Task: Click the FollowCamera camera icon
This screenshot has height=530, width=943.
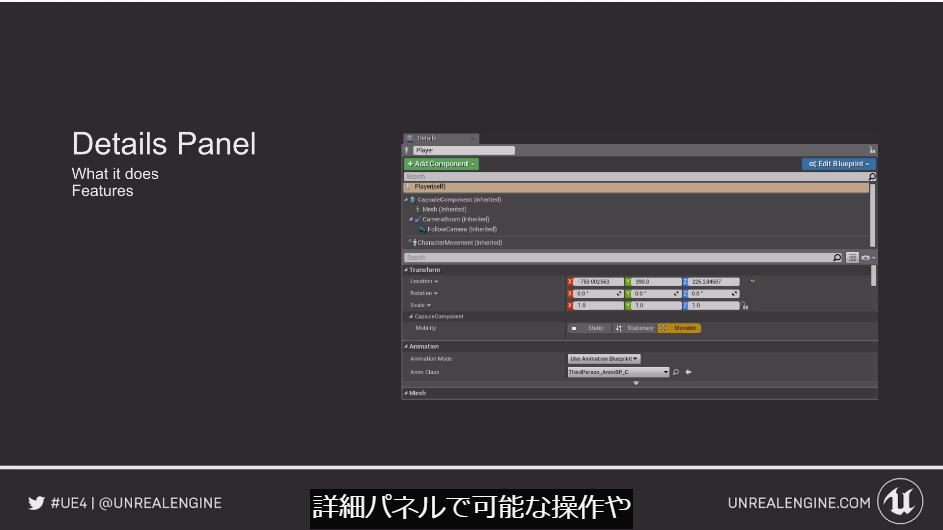Action: tap(422, 229)
